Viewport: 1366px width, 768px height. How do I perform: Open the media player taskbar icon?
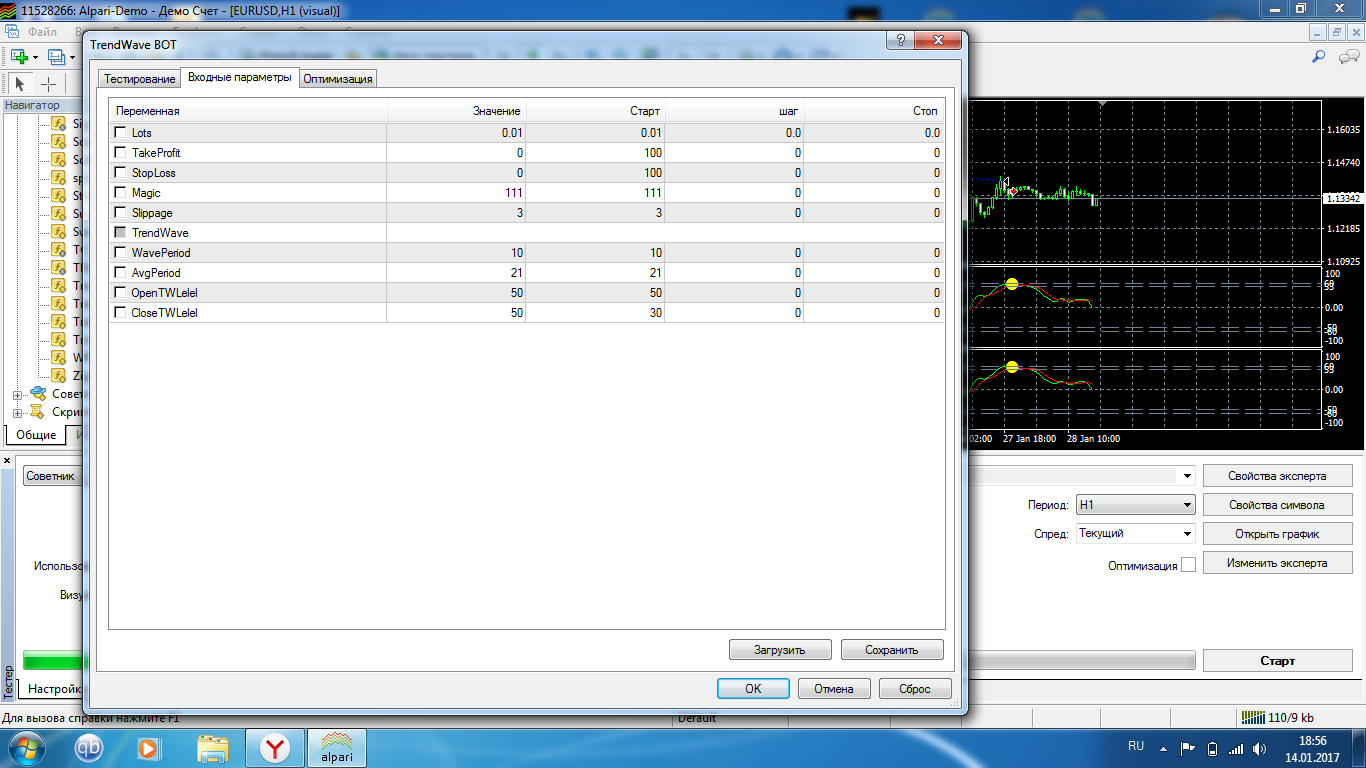[148, 747]
